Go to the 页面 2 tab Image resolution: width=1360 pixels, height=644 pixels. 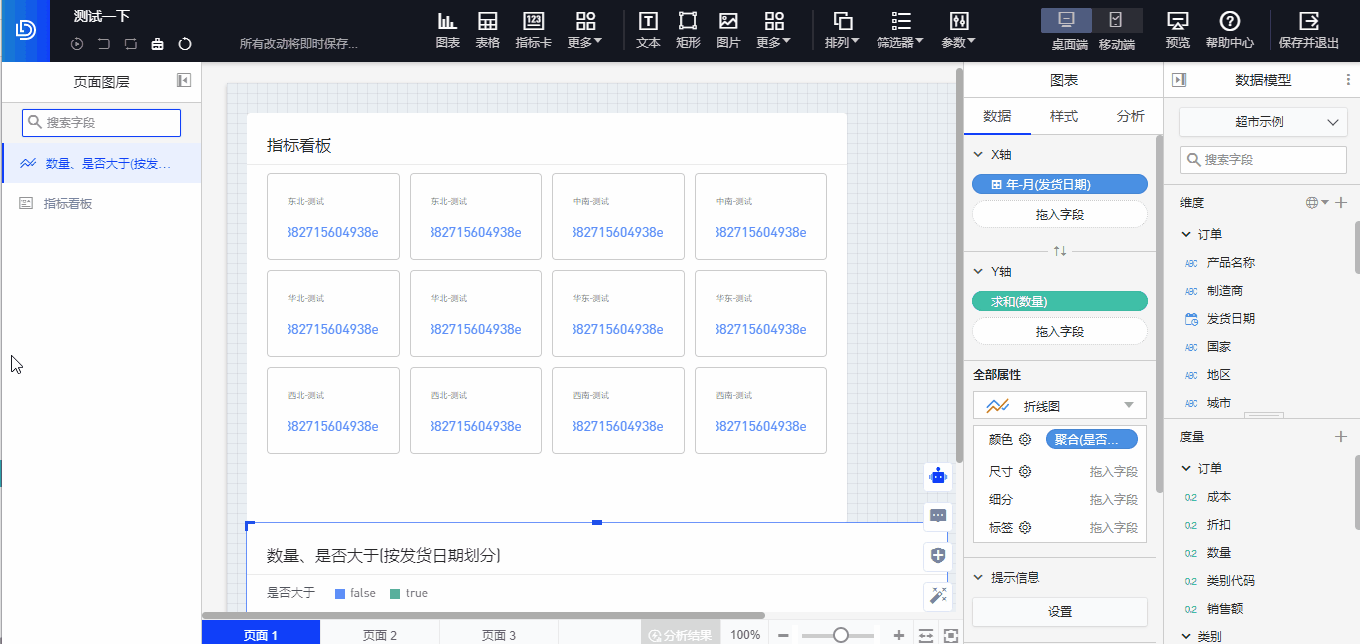(x=380, y=635)
